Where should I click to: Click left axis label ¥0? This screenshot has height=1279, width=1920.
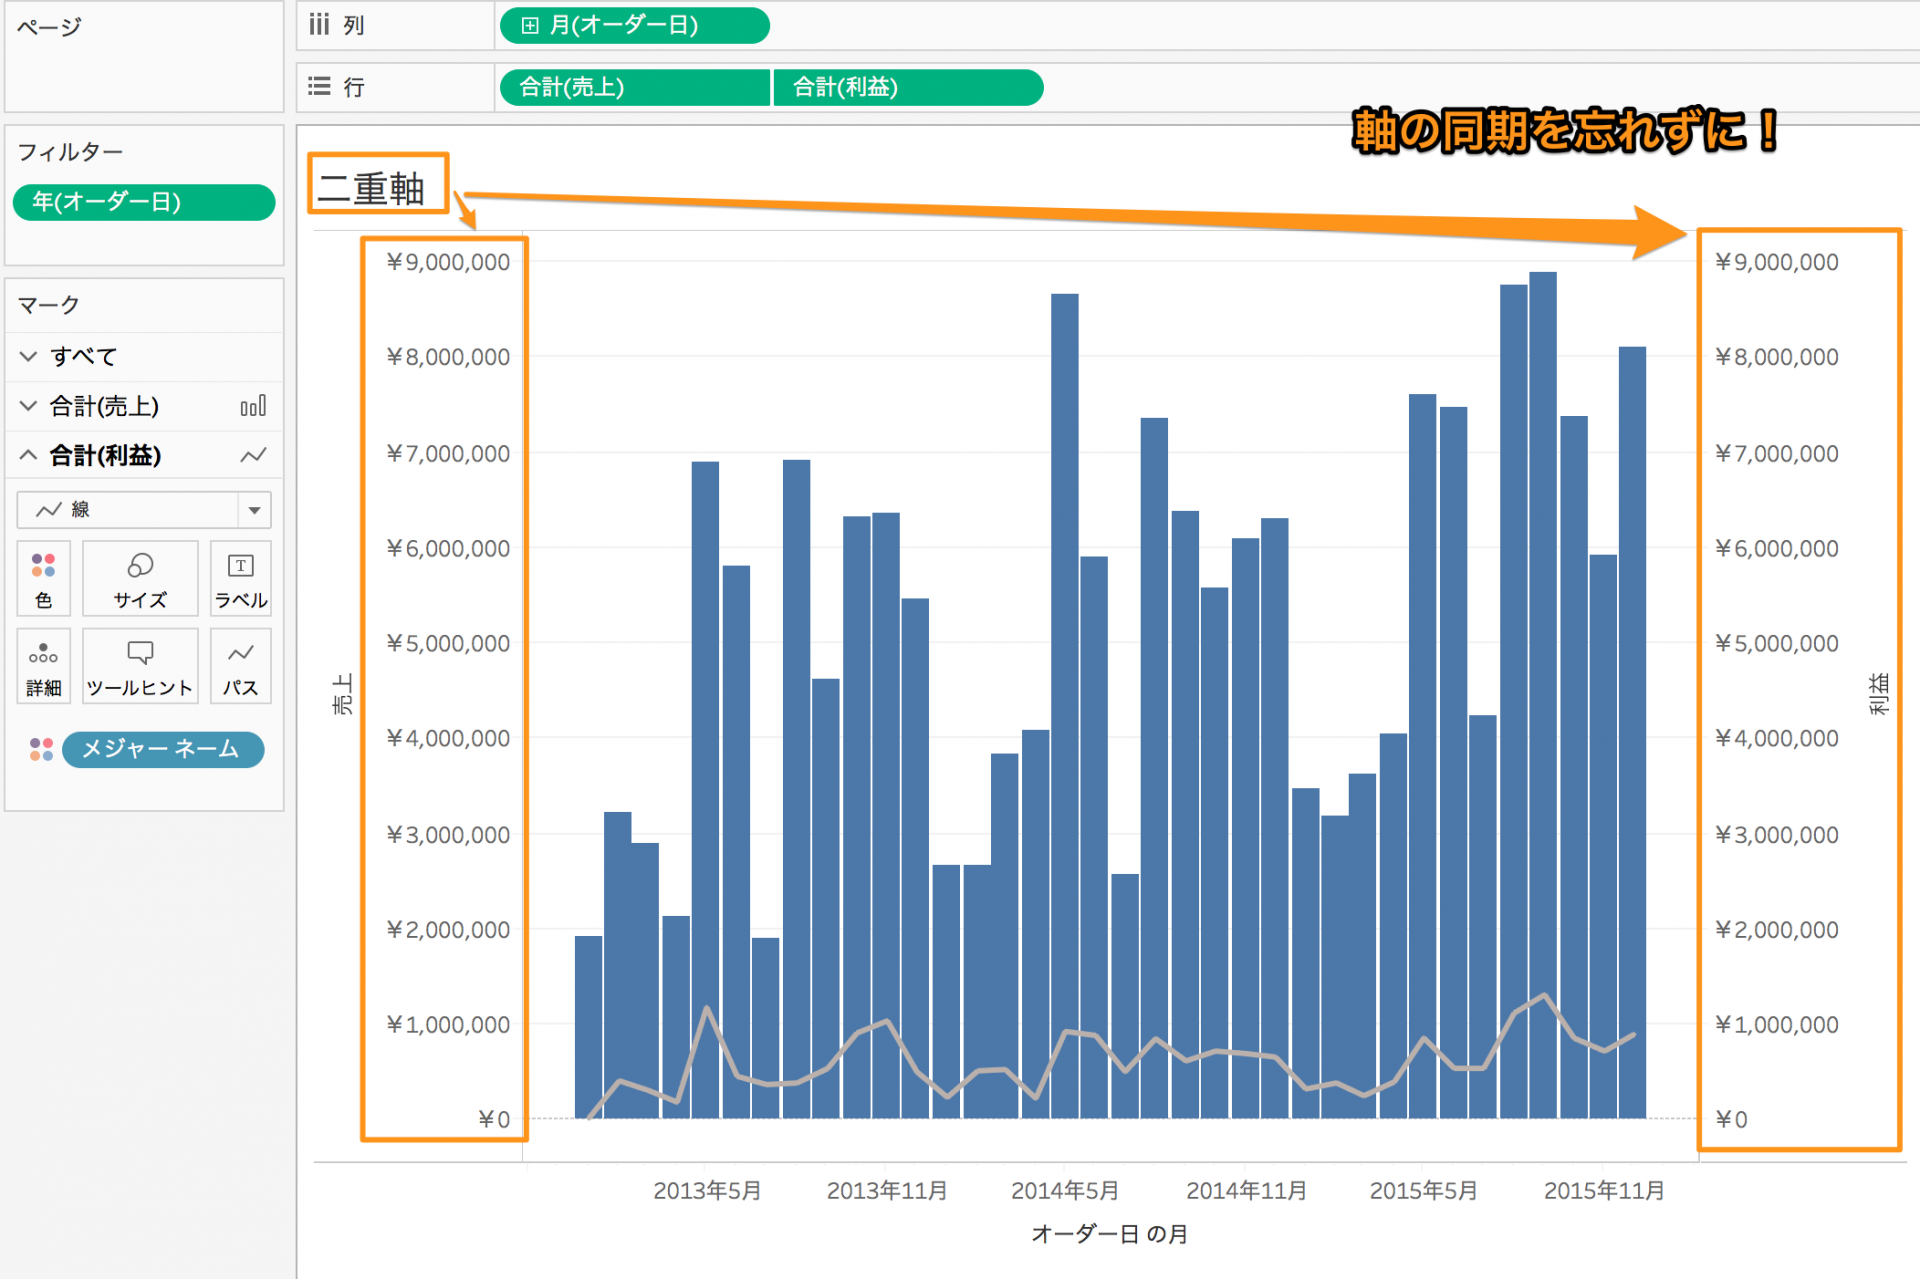pos(494,1120)
